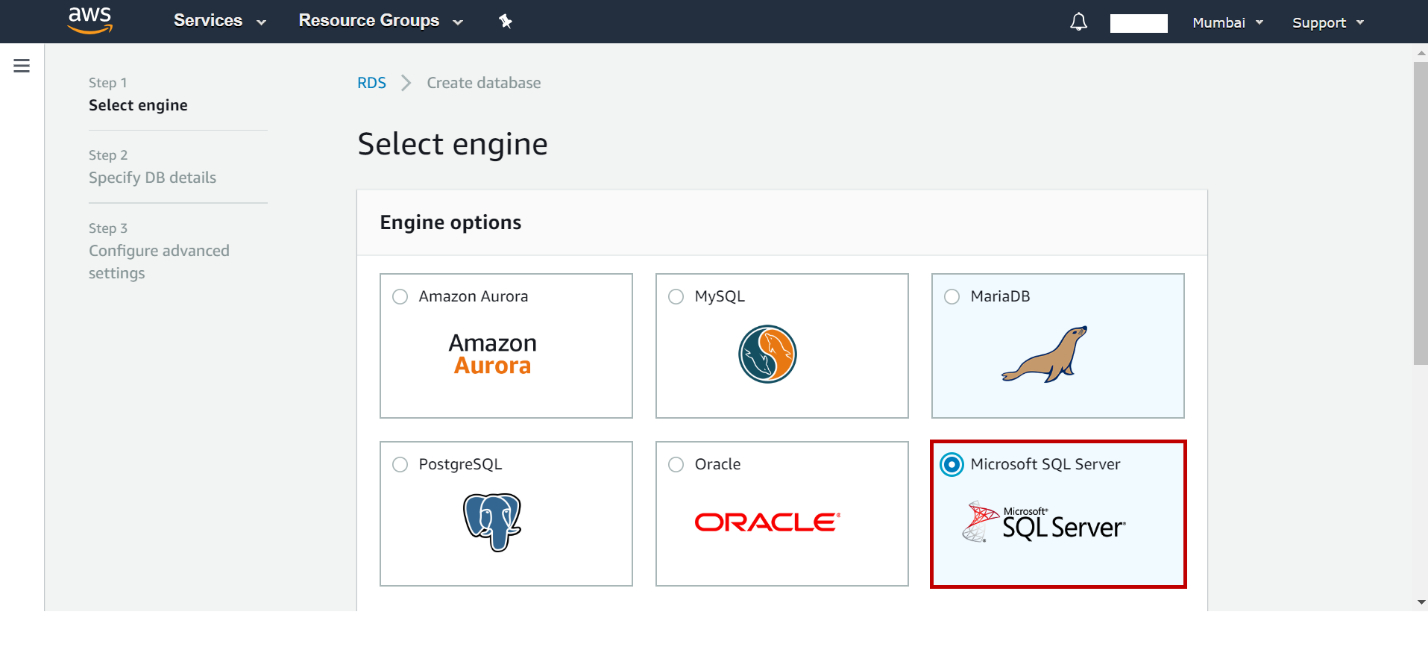The width and height of the screenshot is (1428, 647).
Task: Click the Microsoft SQL Server logo
Action: [x=1044, y=520]
